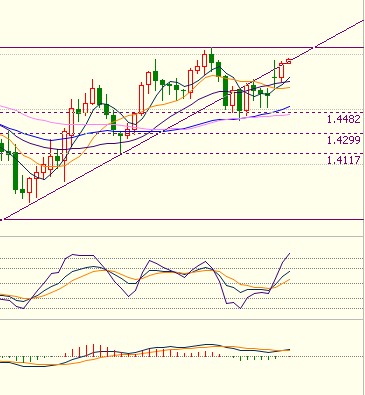Image resolution: width=365 pixels, height=395 pixels.
Task: Click the 1.4482 price level label
Action: (x=344, y=119)
